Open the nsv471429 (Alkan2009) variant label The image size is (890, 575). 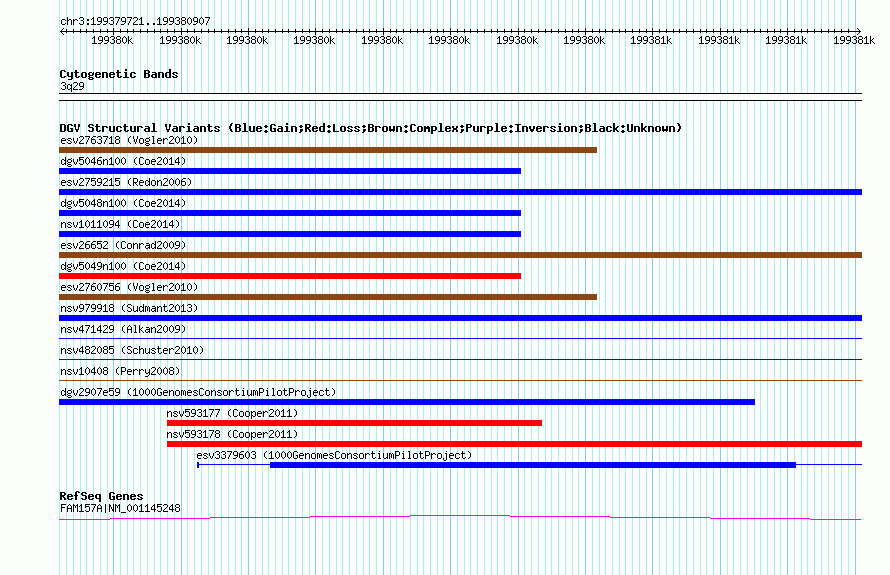[x=123, y=329]
